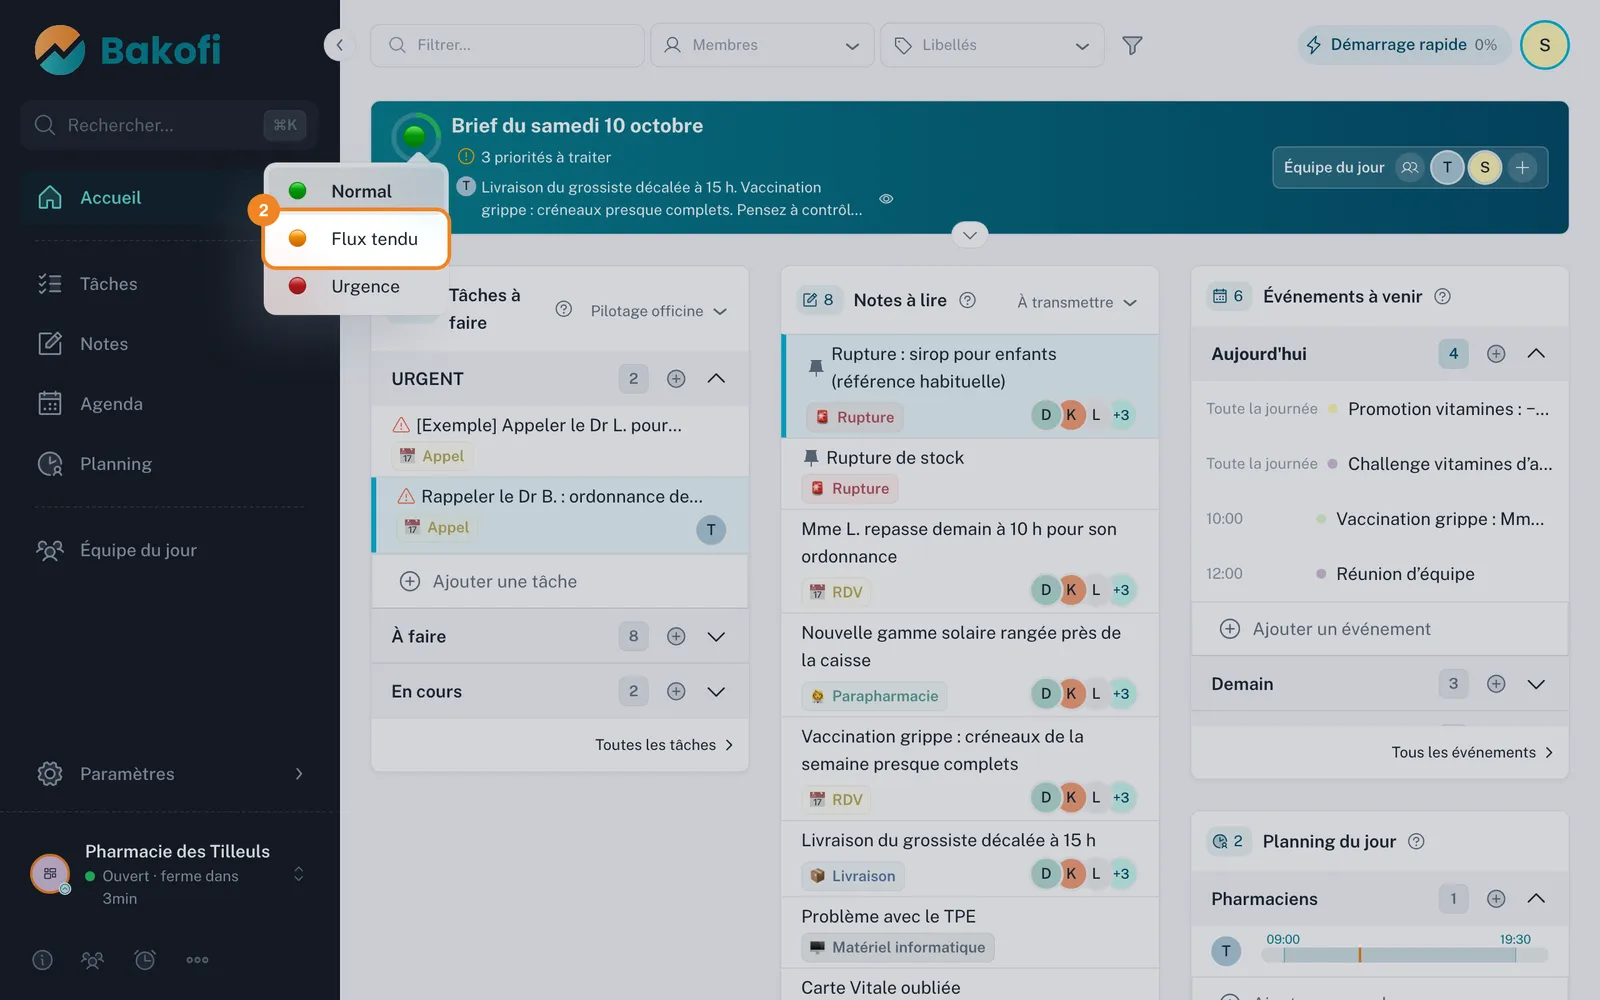Open the À transmettre dropdown
The width and height of the screenshot is (1600, 1000).
(1077, 302)
